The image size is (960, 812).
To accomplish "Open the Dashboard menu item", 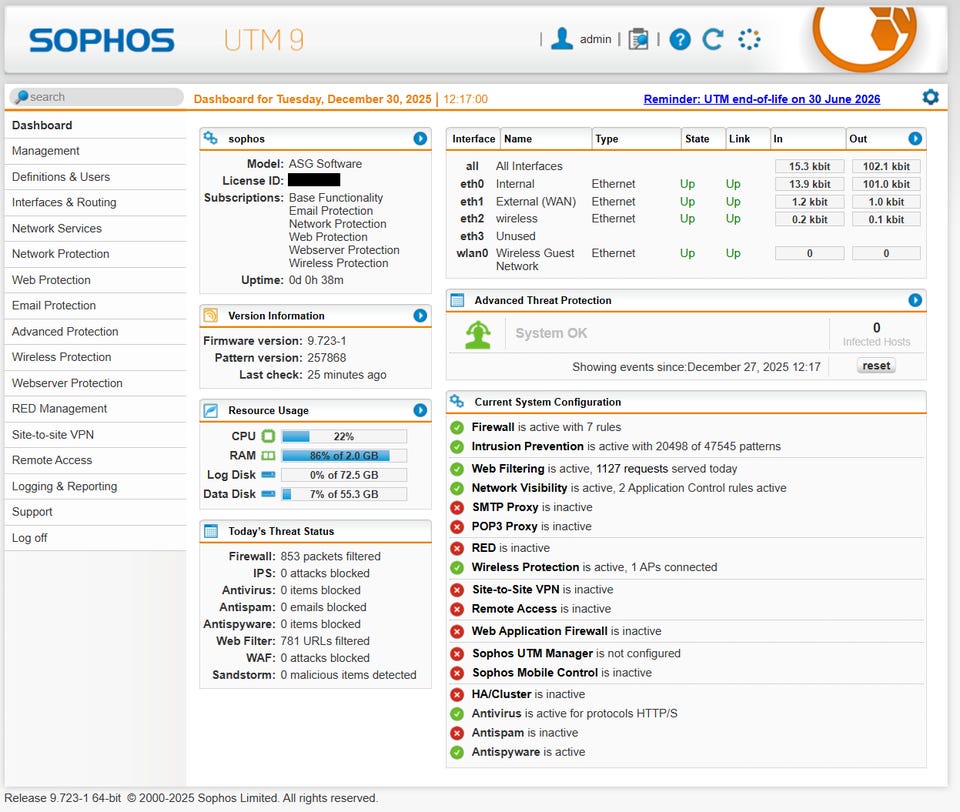I will (x=95, y=125).
